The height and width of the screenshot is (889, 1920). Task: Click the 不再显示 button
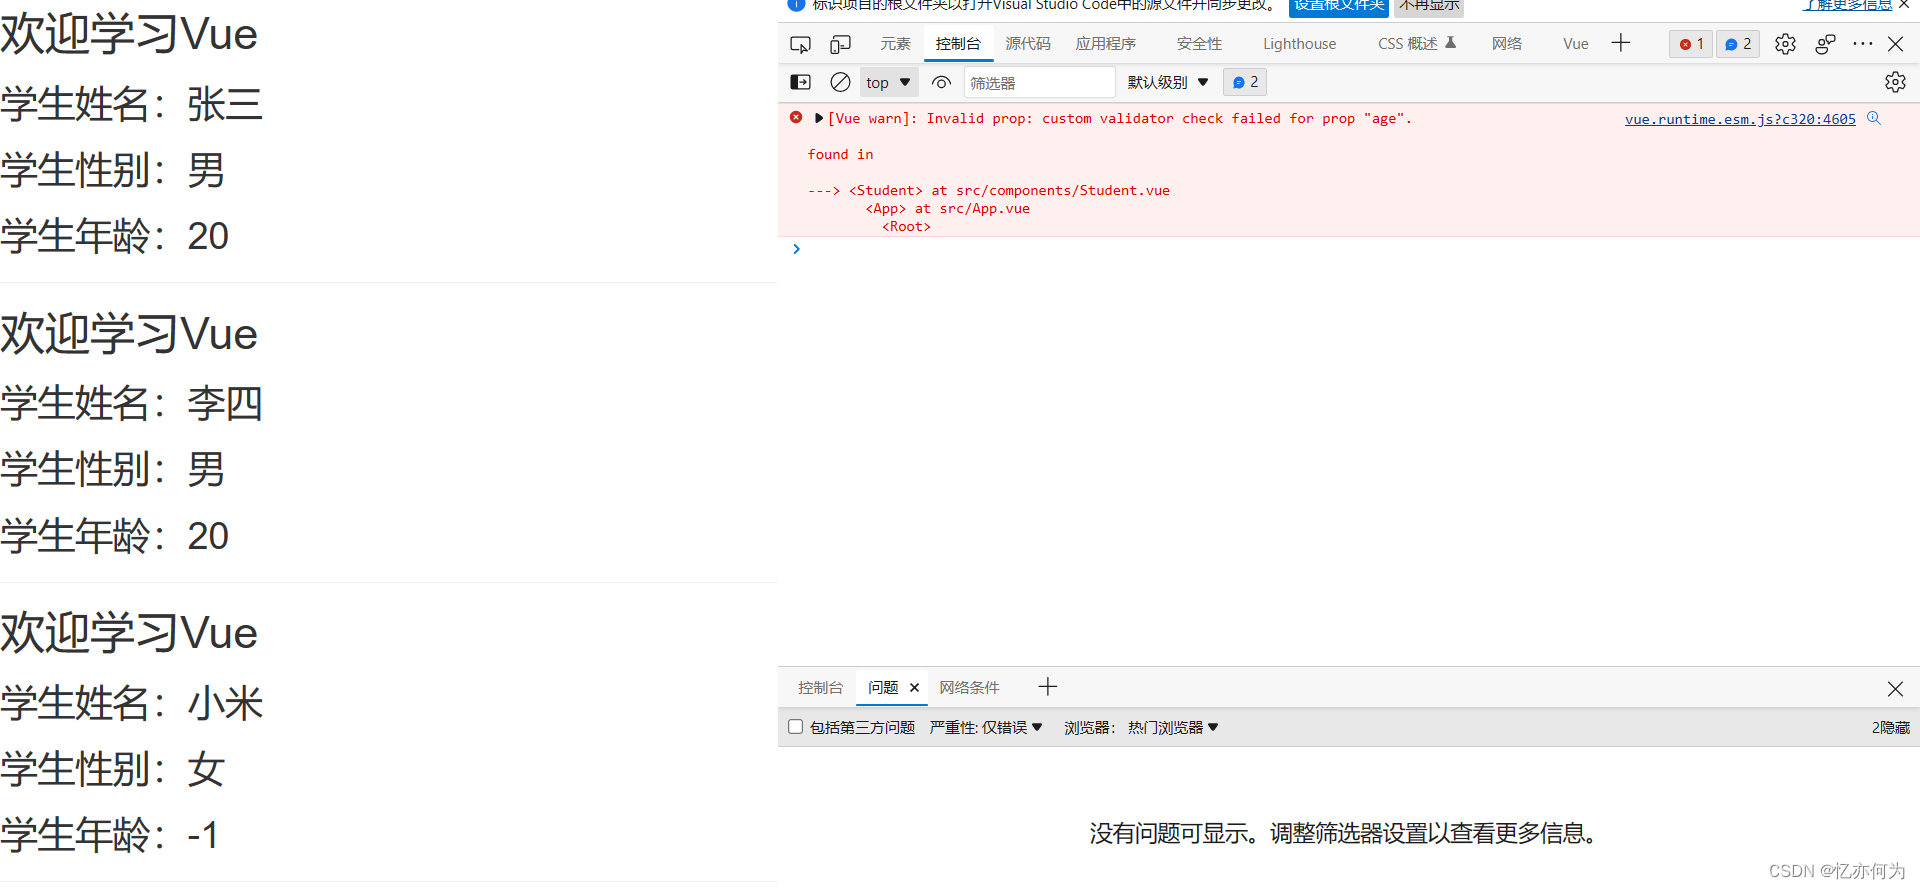[x=1429, y=6]
